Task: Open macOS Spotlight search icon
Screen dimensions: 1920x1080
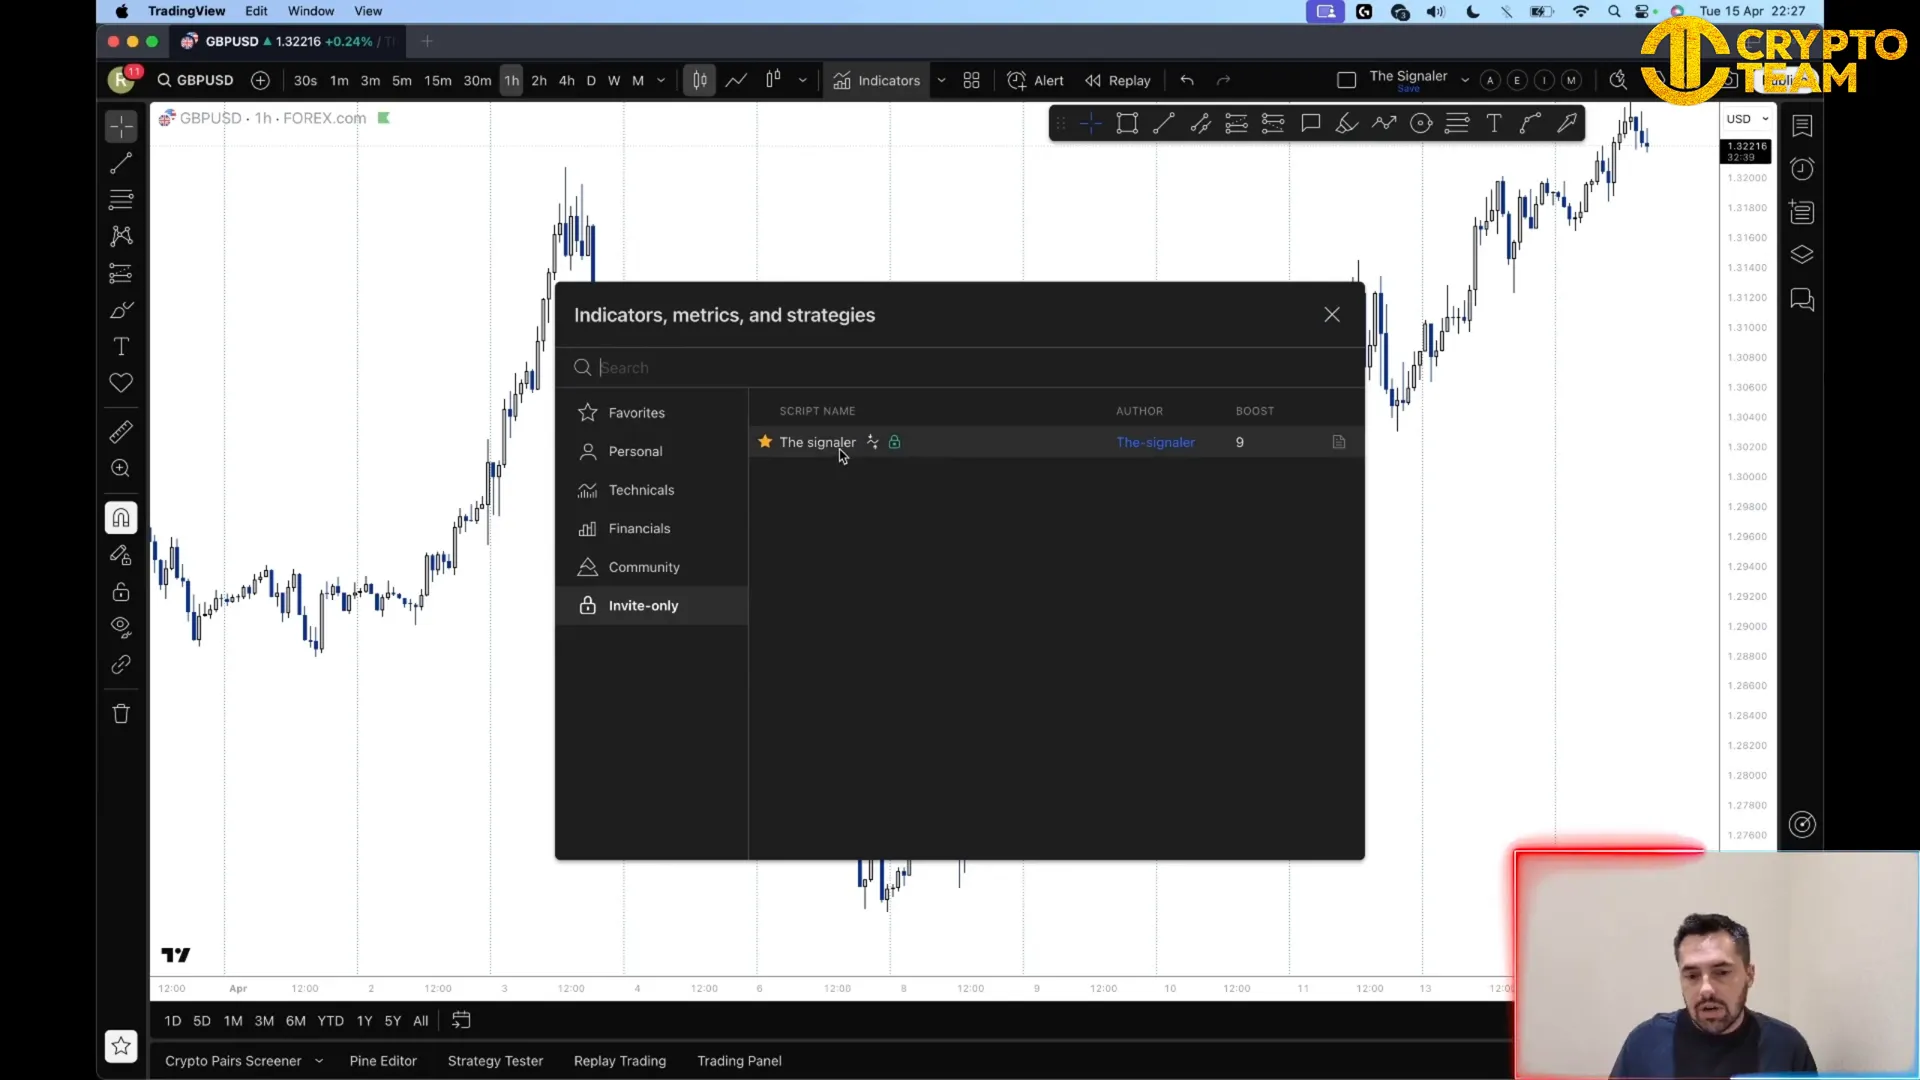Action: [x=1614, y=11]
